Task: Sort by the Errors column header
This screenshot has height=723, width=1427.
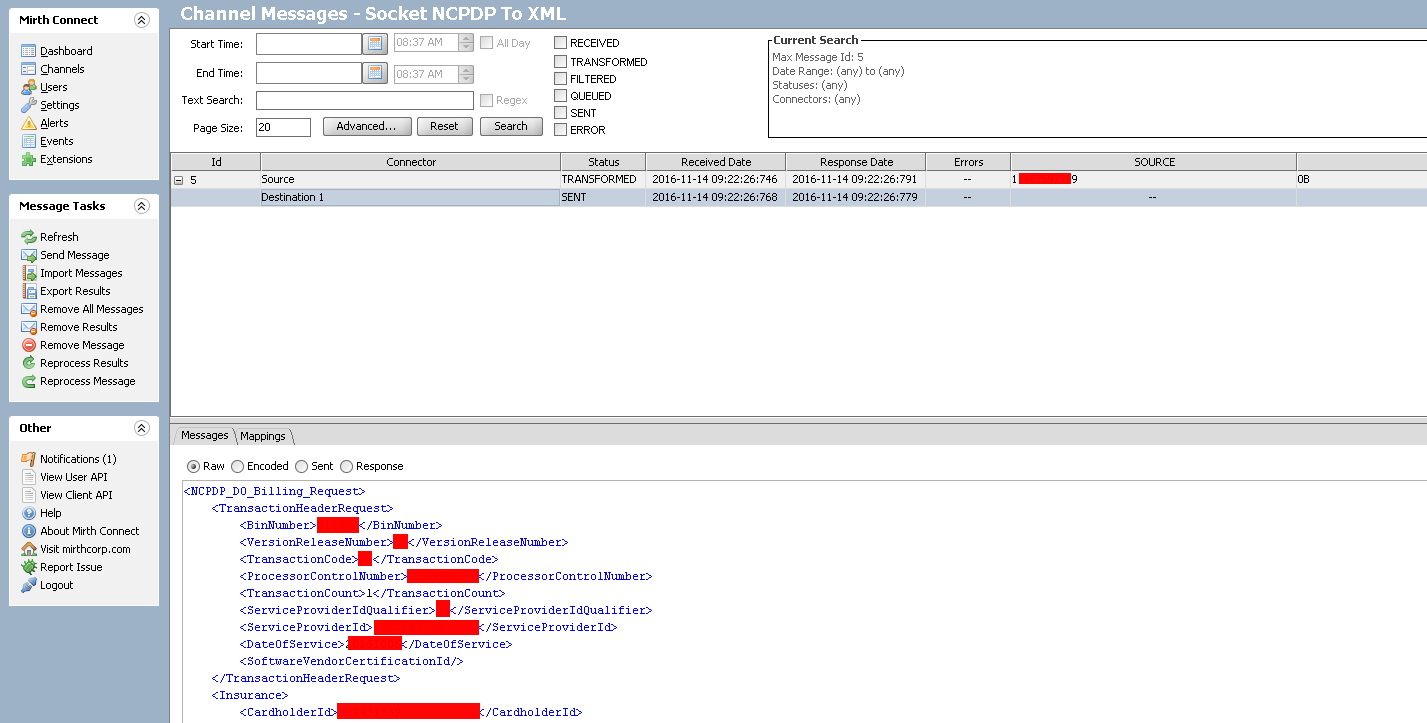Action: [968, 162]
